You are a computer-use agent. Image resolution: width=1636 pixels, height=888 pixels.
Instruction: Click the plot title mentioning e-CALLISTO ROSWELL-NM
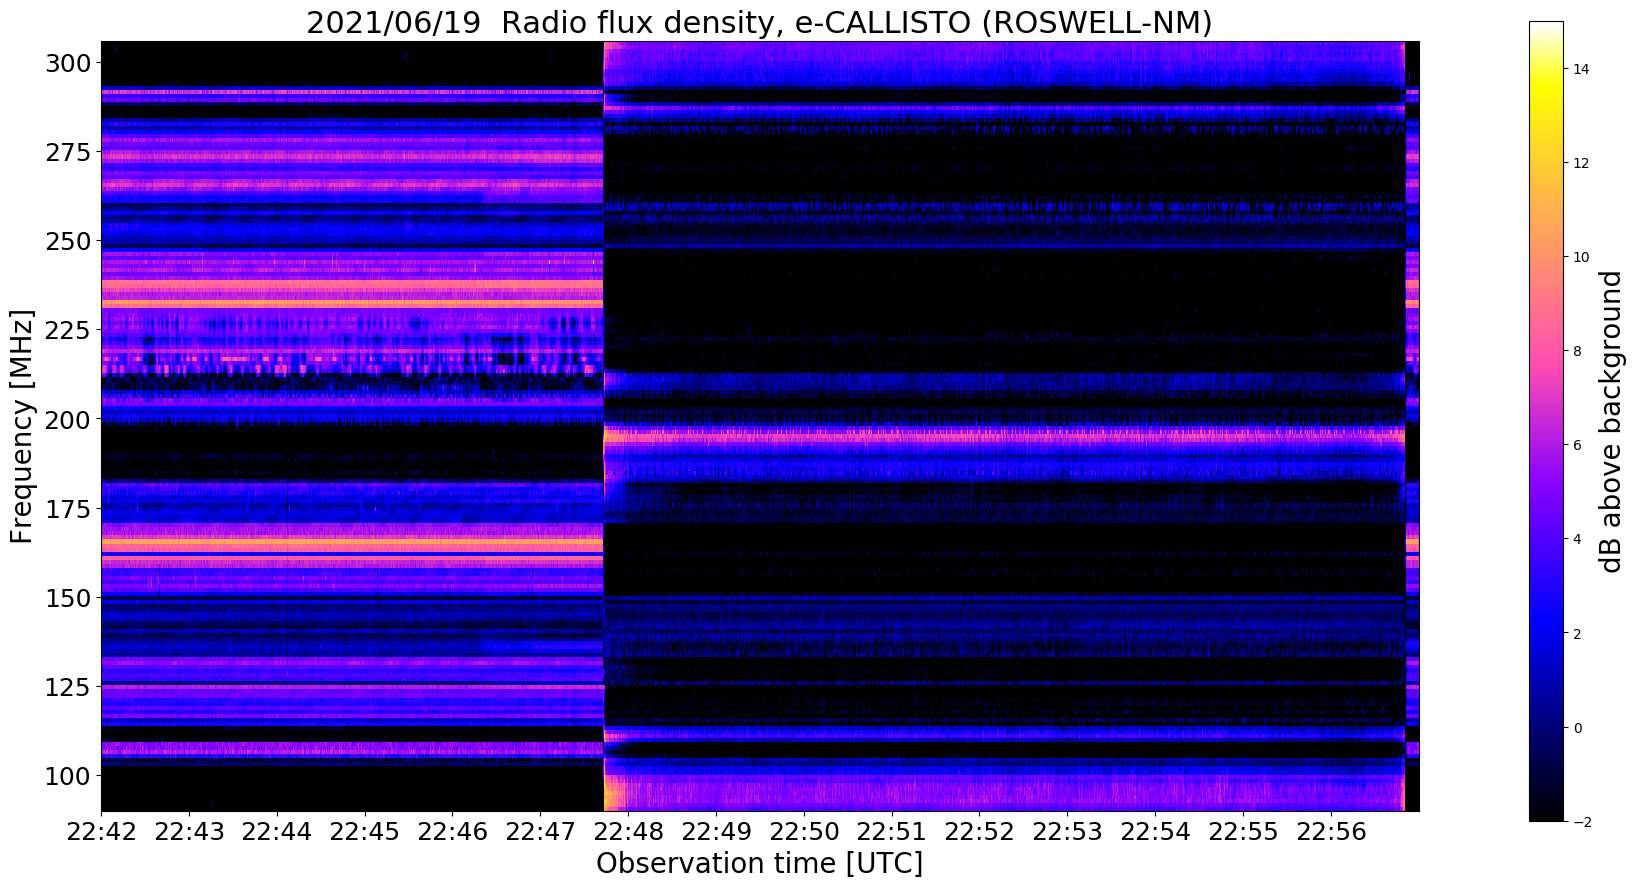(759, 22)
